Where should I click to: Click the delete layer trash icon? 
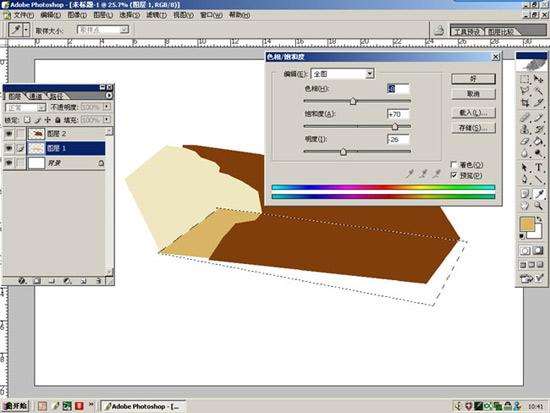99,281
